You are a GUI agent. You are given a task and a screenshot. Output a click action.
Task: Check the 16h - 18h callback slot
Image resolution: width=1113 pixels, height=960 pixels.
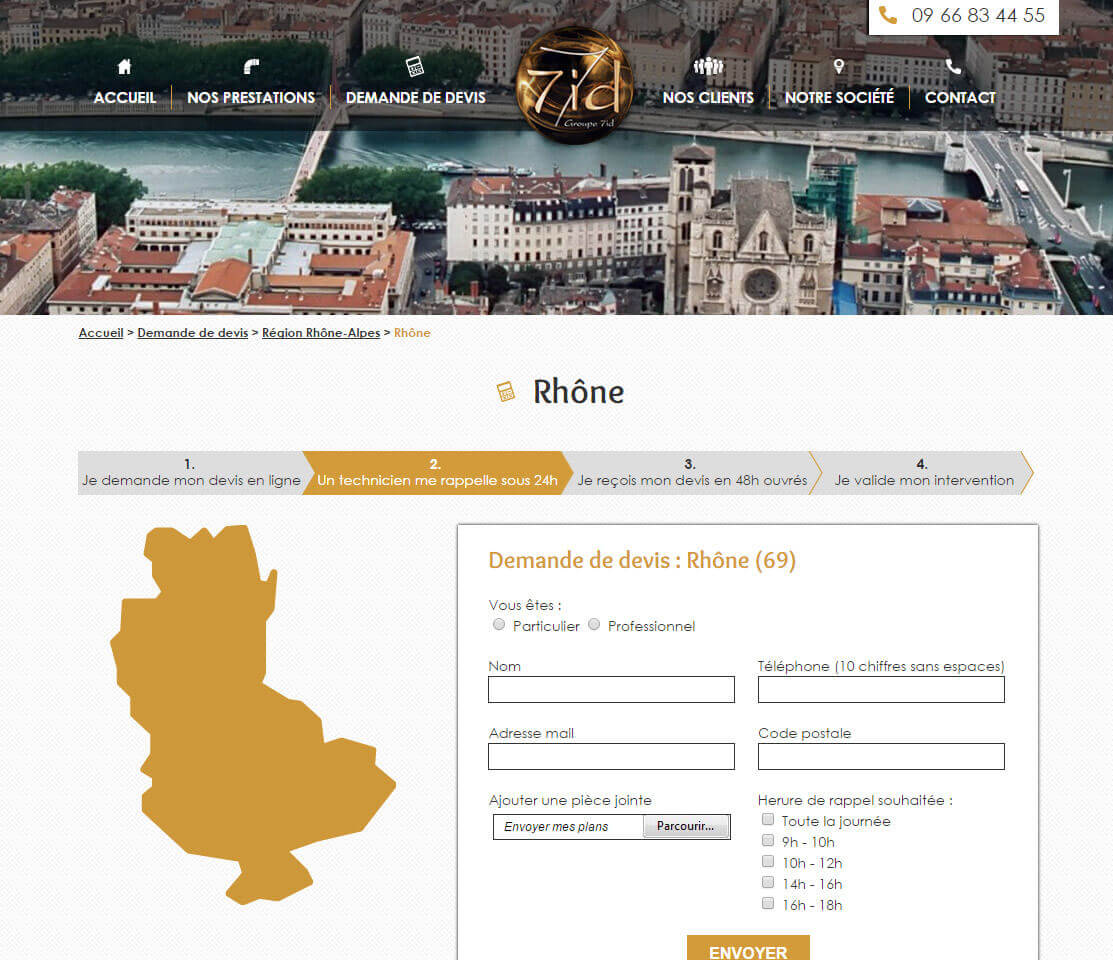(x=768, y=903)
